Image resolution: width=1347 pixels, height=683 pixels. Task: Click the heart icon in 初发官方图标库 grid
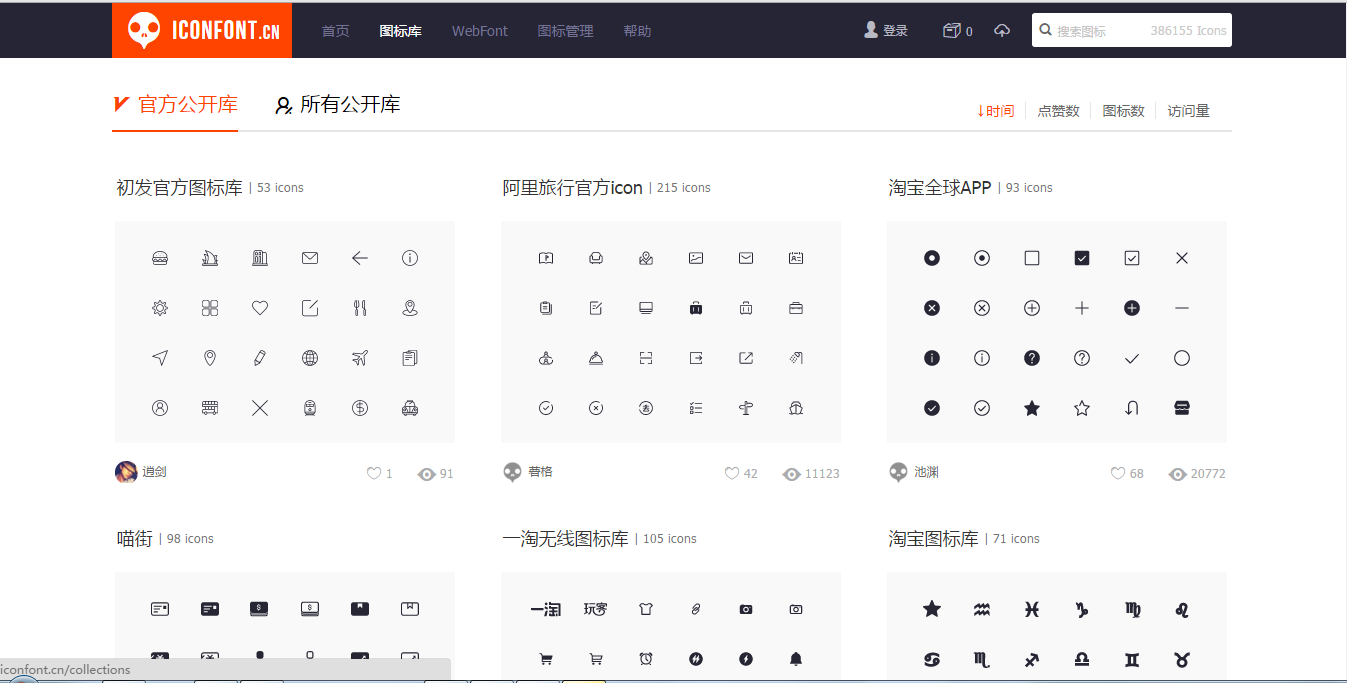click(260, 308)
